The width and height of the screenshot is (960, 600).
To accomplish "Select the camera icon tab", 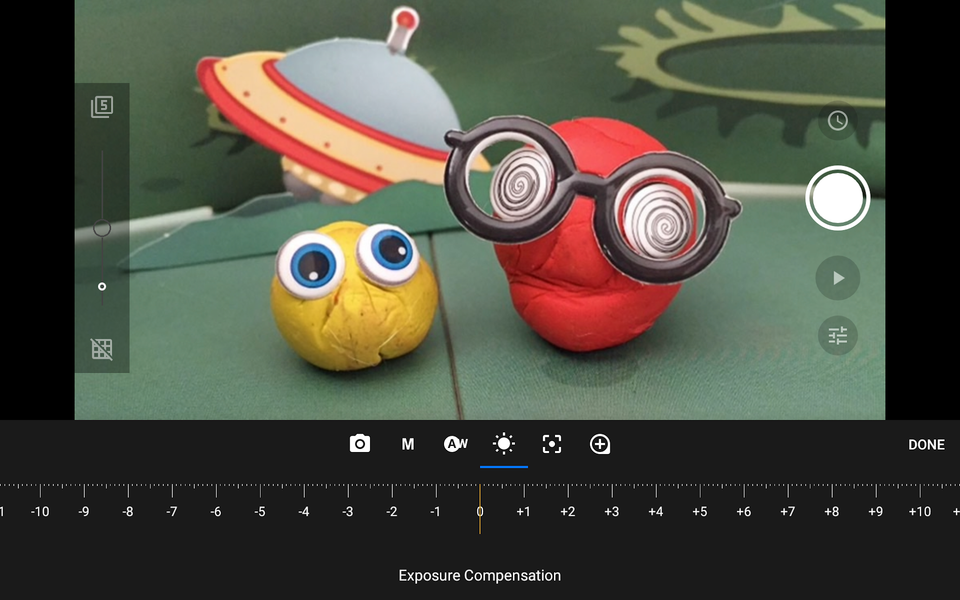I will pos(360,444).
